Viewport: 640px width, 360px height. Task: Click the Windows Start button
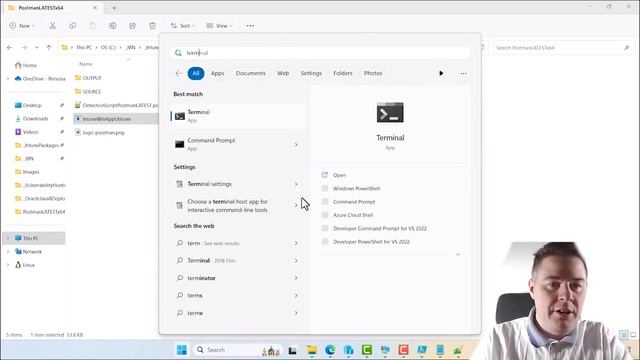pos(182,350)
